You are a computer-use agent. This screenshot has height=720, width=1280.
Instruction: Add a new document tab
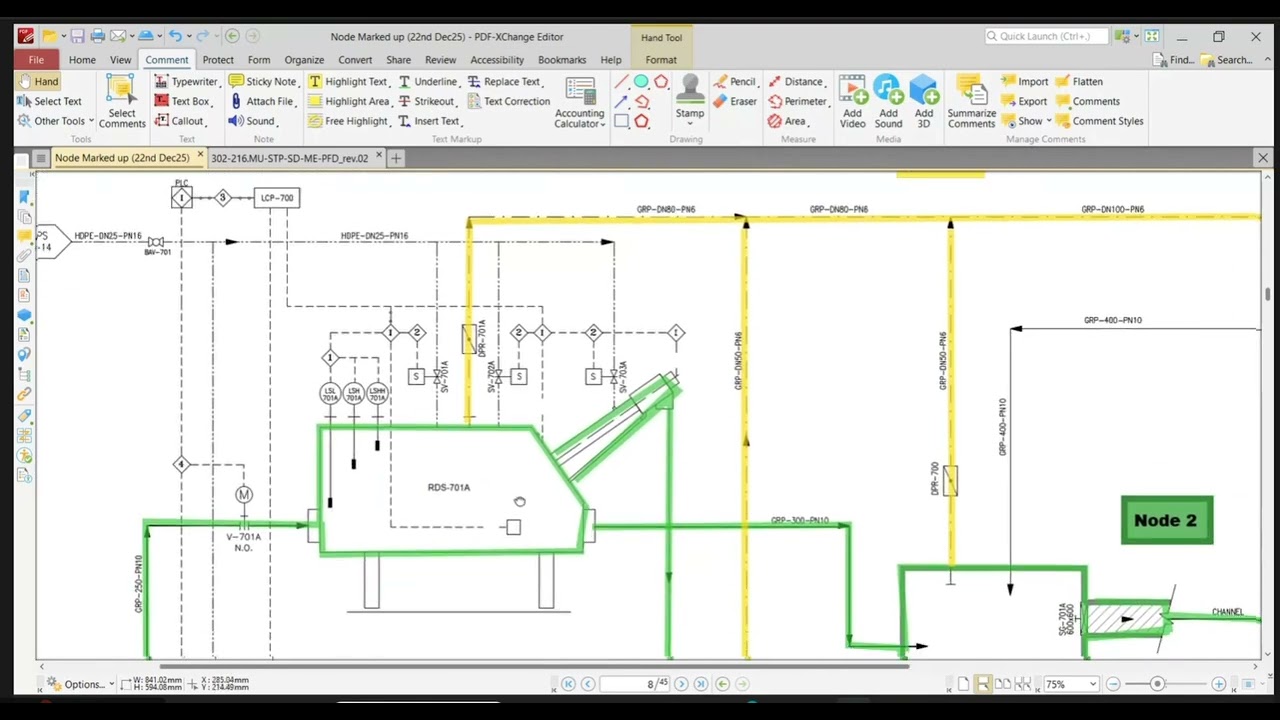396,158
